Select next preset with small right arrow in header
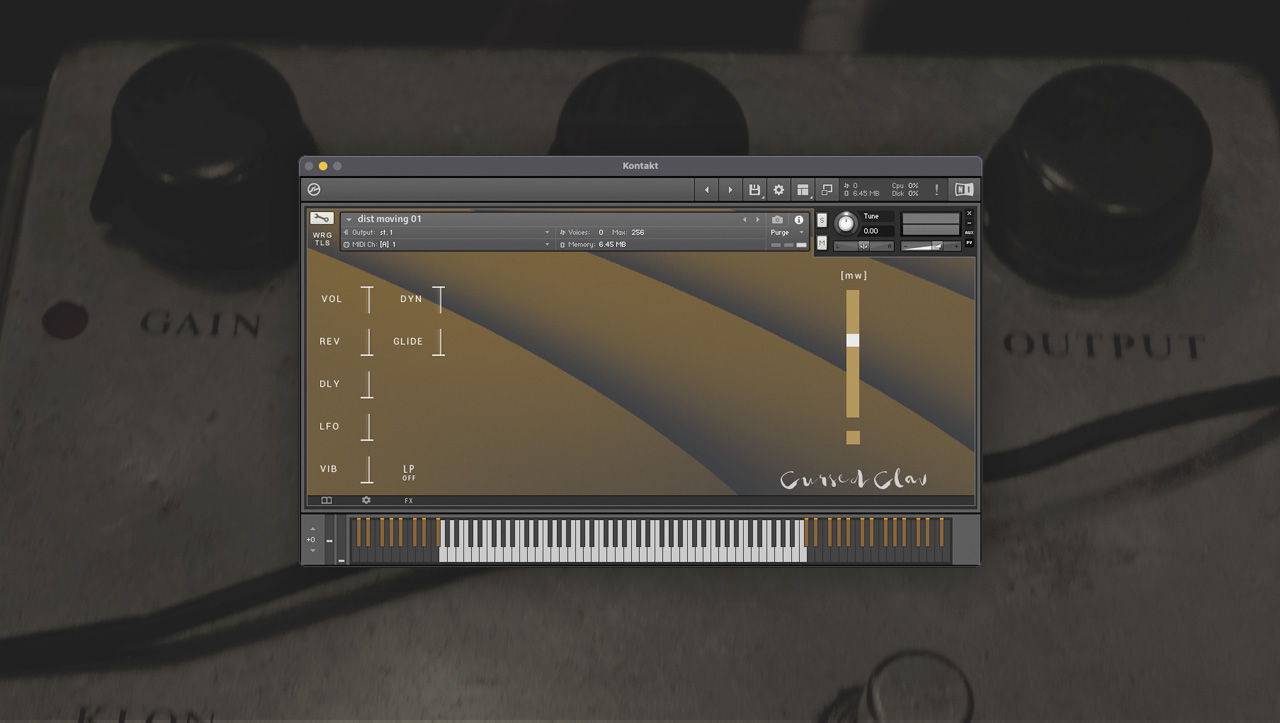The height and width of the screenshot is (723, 1280). 757,220
